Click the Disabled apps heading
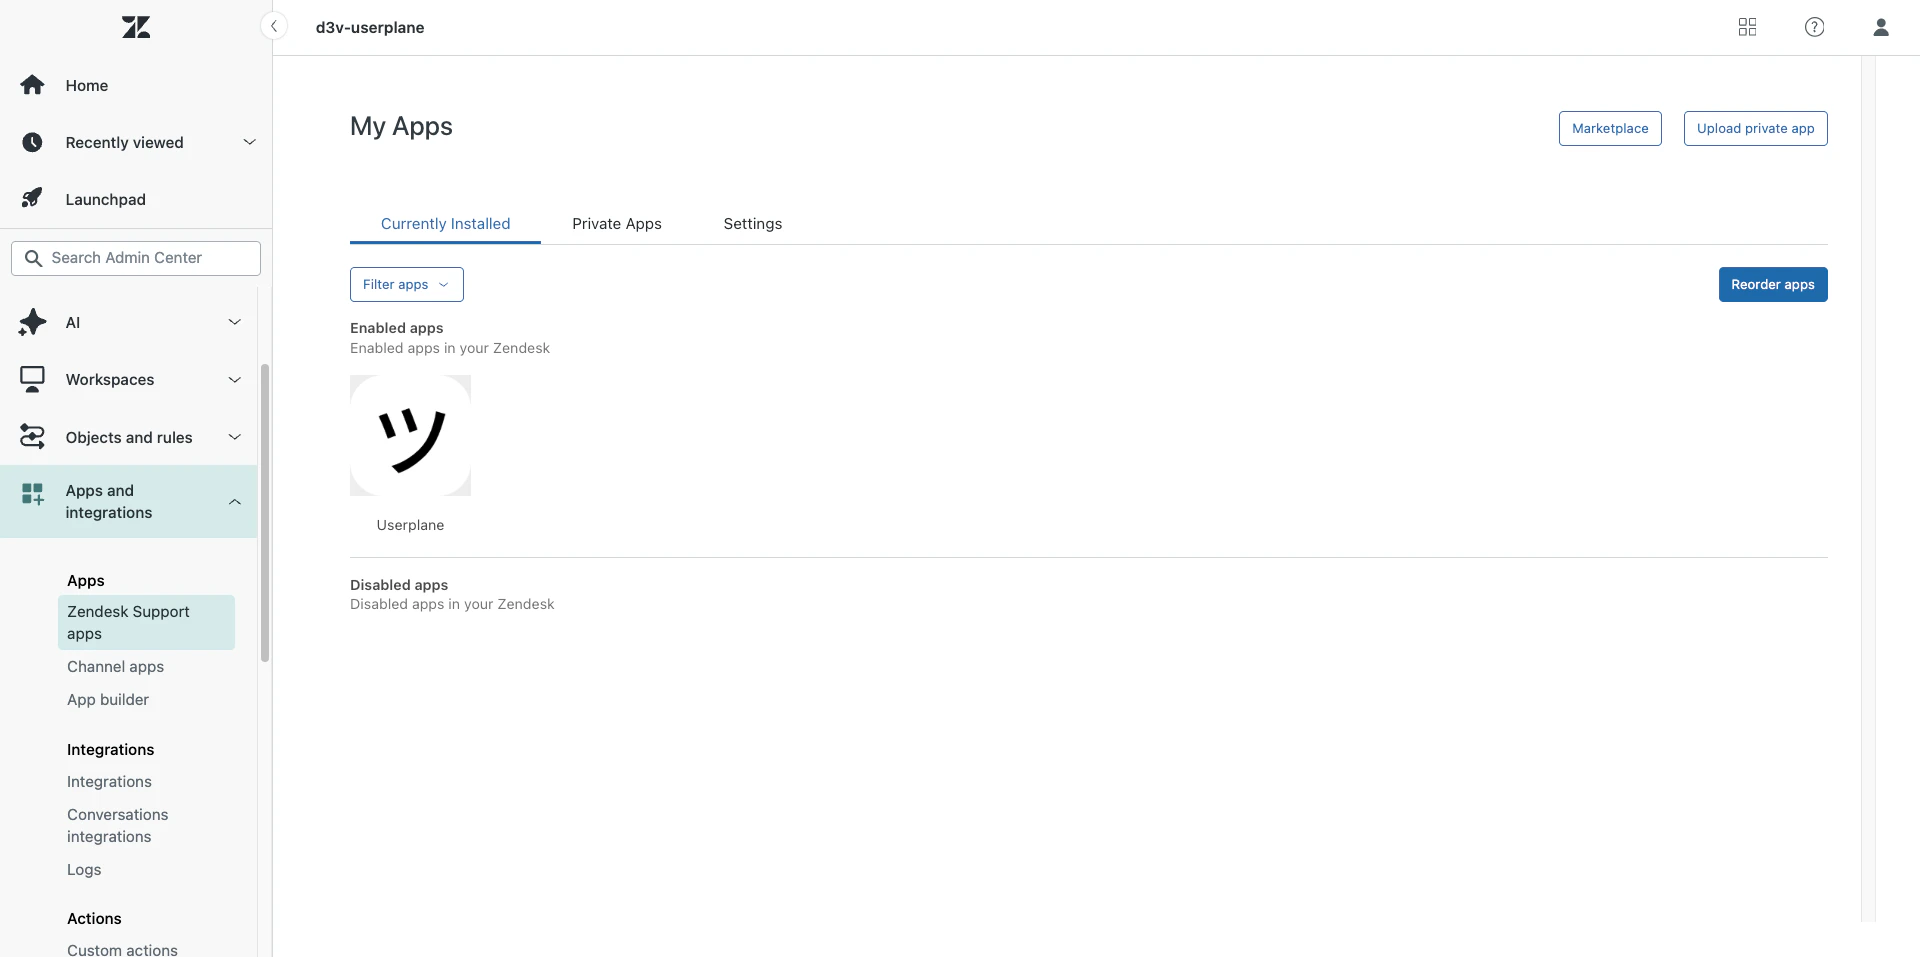Image resolution: width=1920 pixels, height=957 pixels. [x=399, y=585]
